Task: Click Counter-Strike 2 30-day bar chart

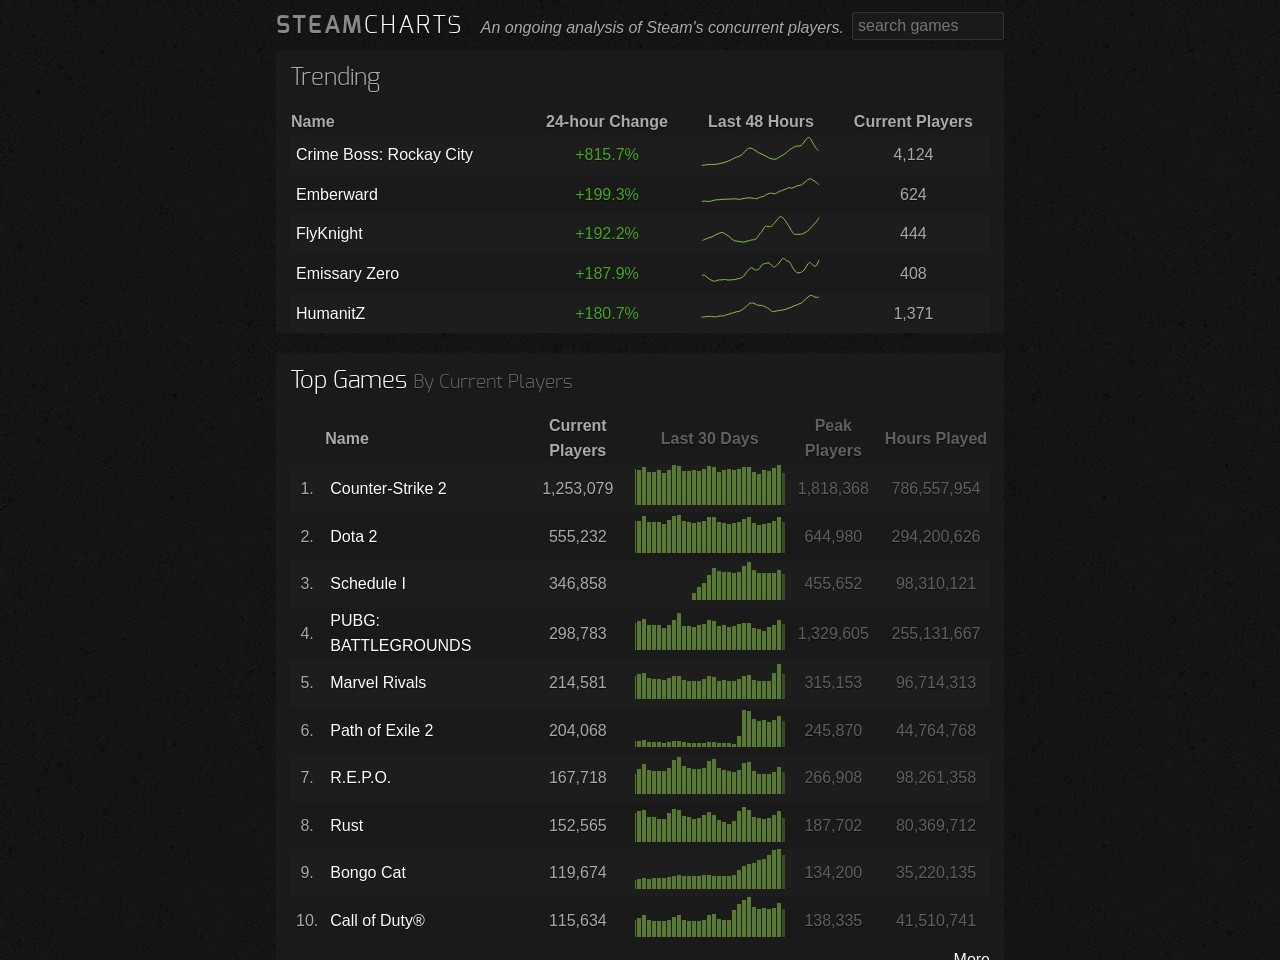Action: [709, 485]
